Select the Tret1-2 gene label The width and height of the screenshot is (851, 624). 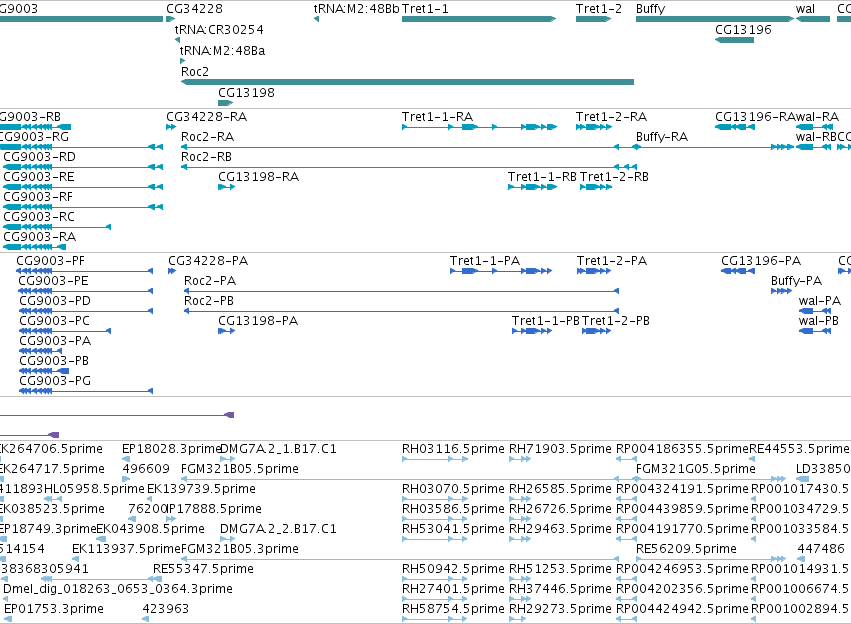pyautogui.click(x=599, y=9)
